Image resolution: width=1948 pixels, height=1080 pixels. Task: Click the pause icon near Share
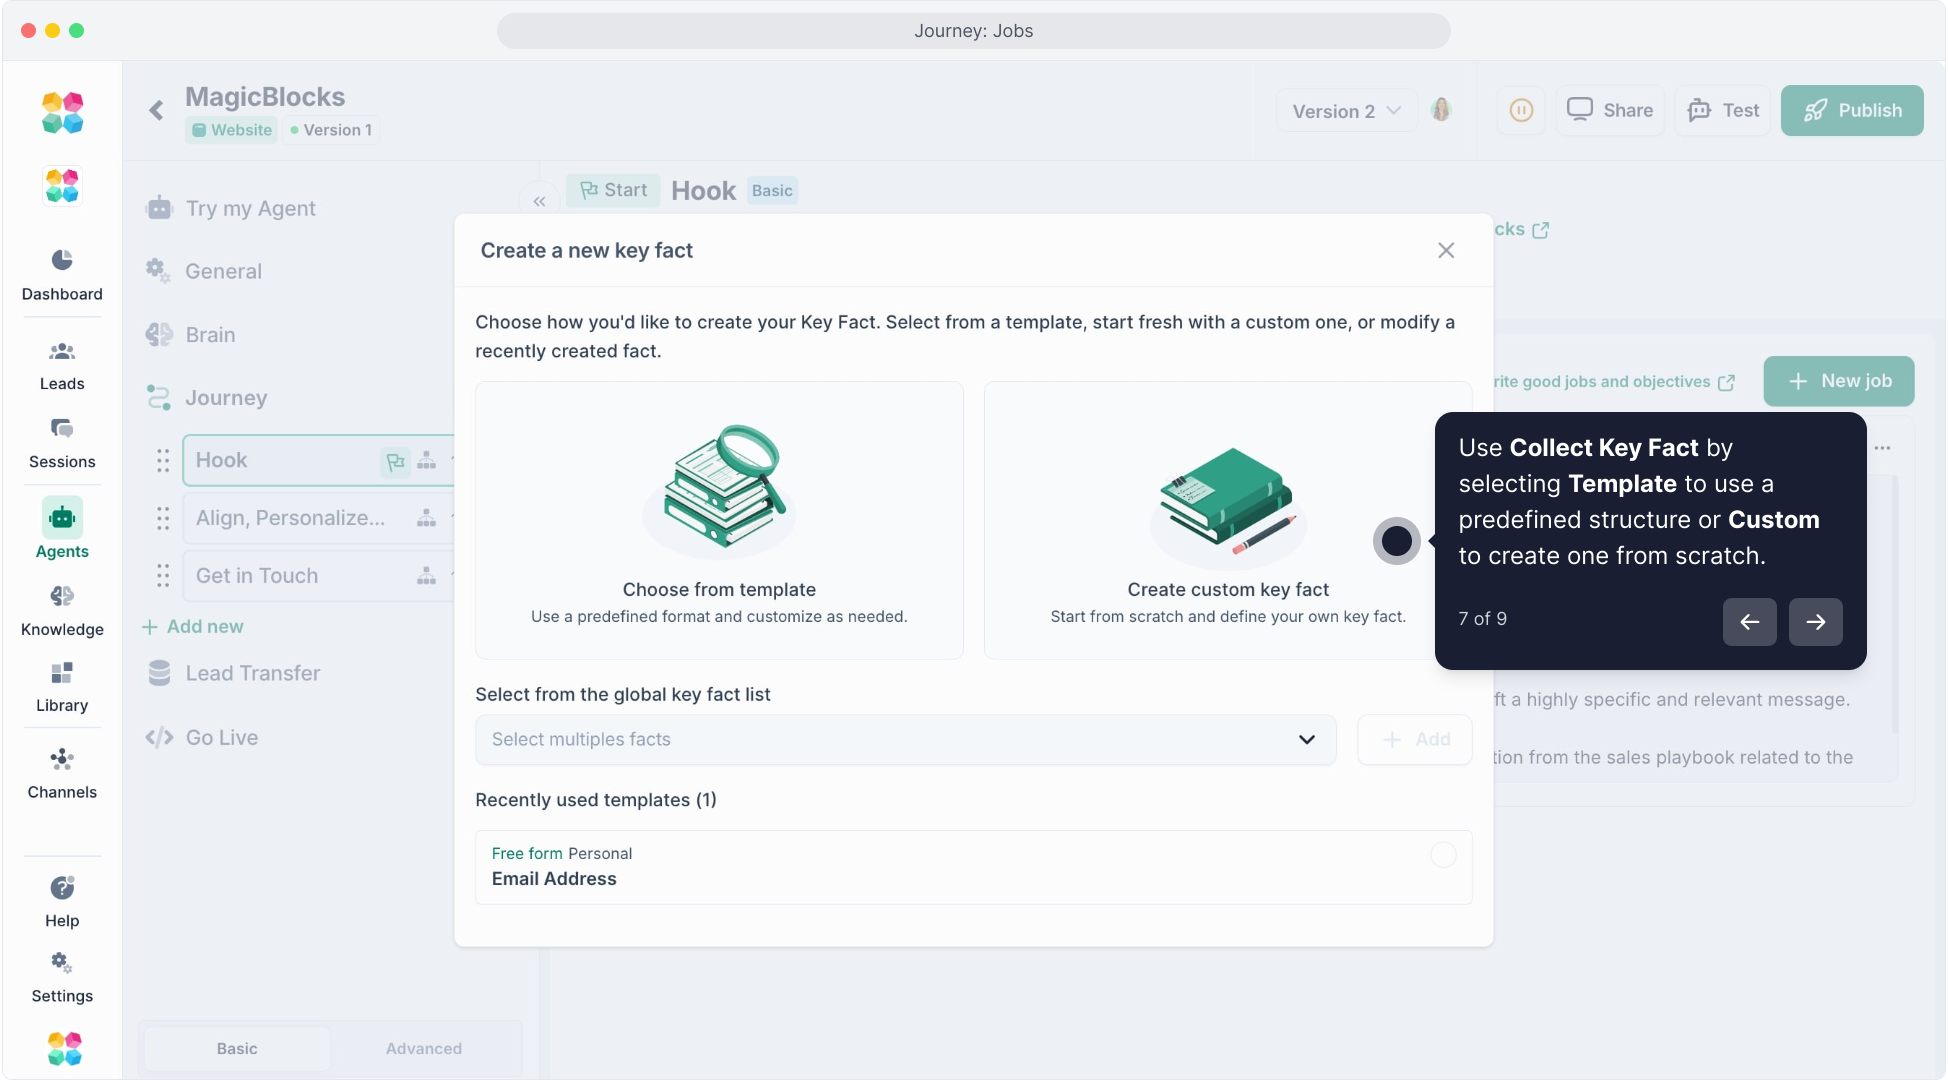[1521, 111]
